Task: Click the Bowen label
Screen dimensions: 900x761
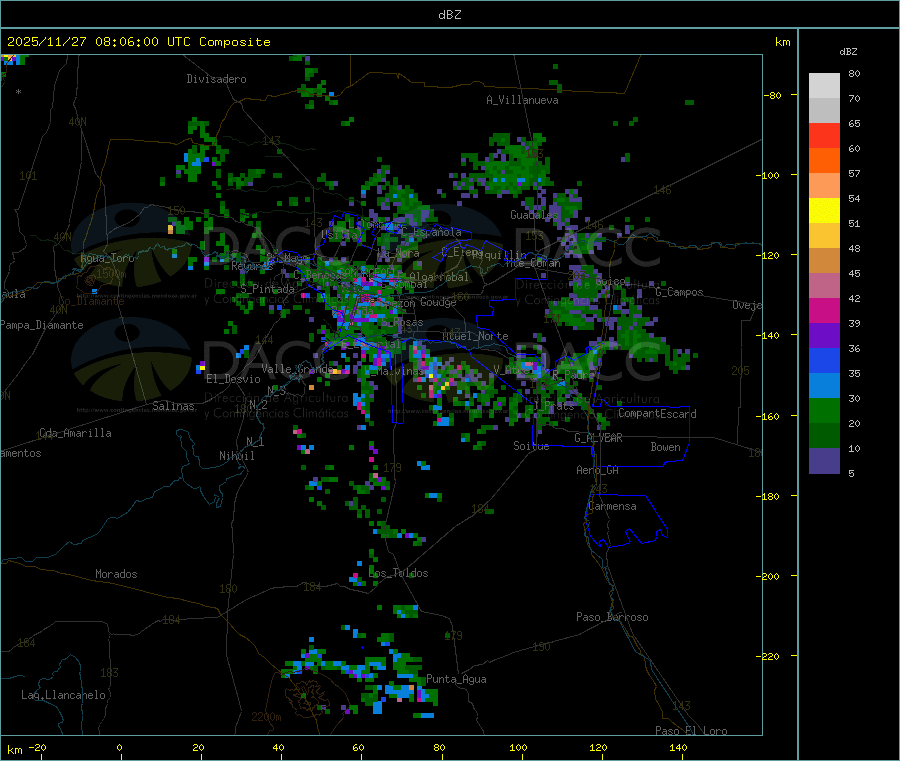Action: coord(665,447)
